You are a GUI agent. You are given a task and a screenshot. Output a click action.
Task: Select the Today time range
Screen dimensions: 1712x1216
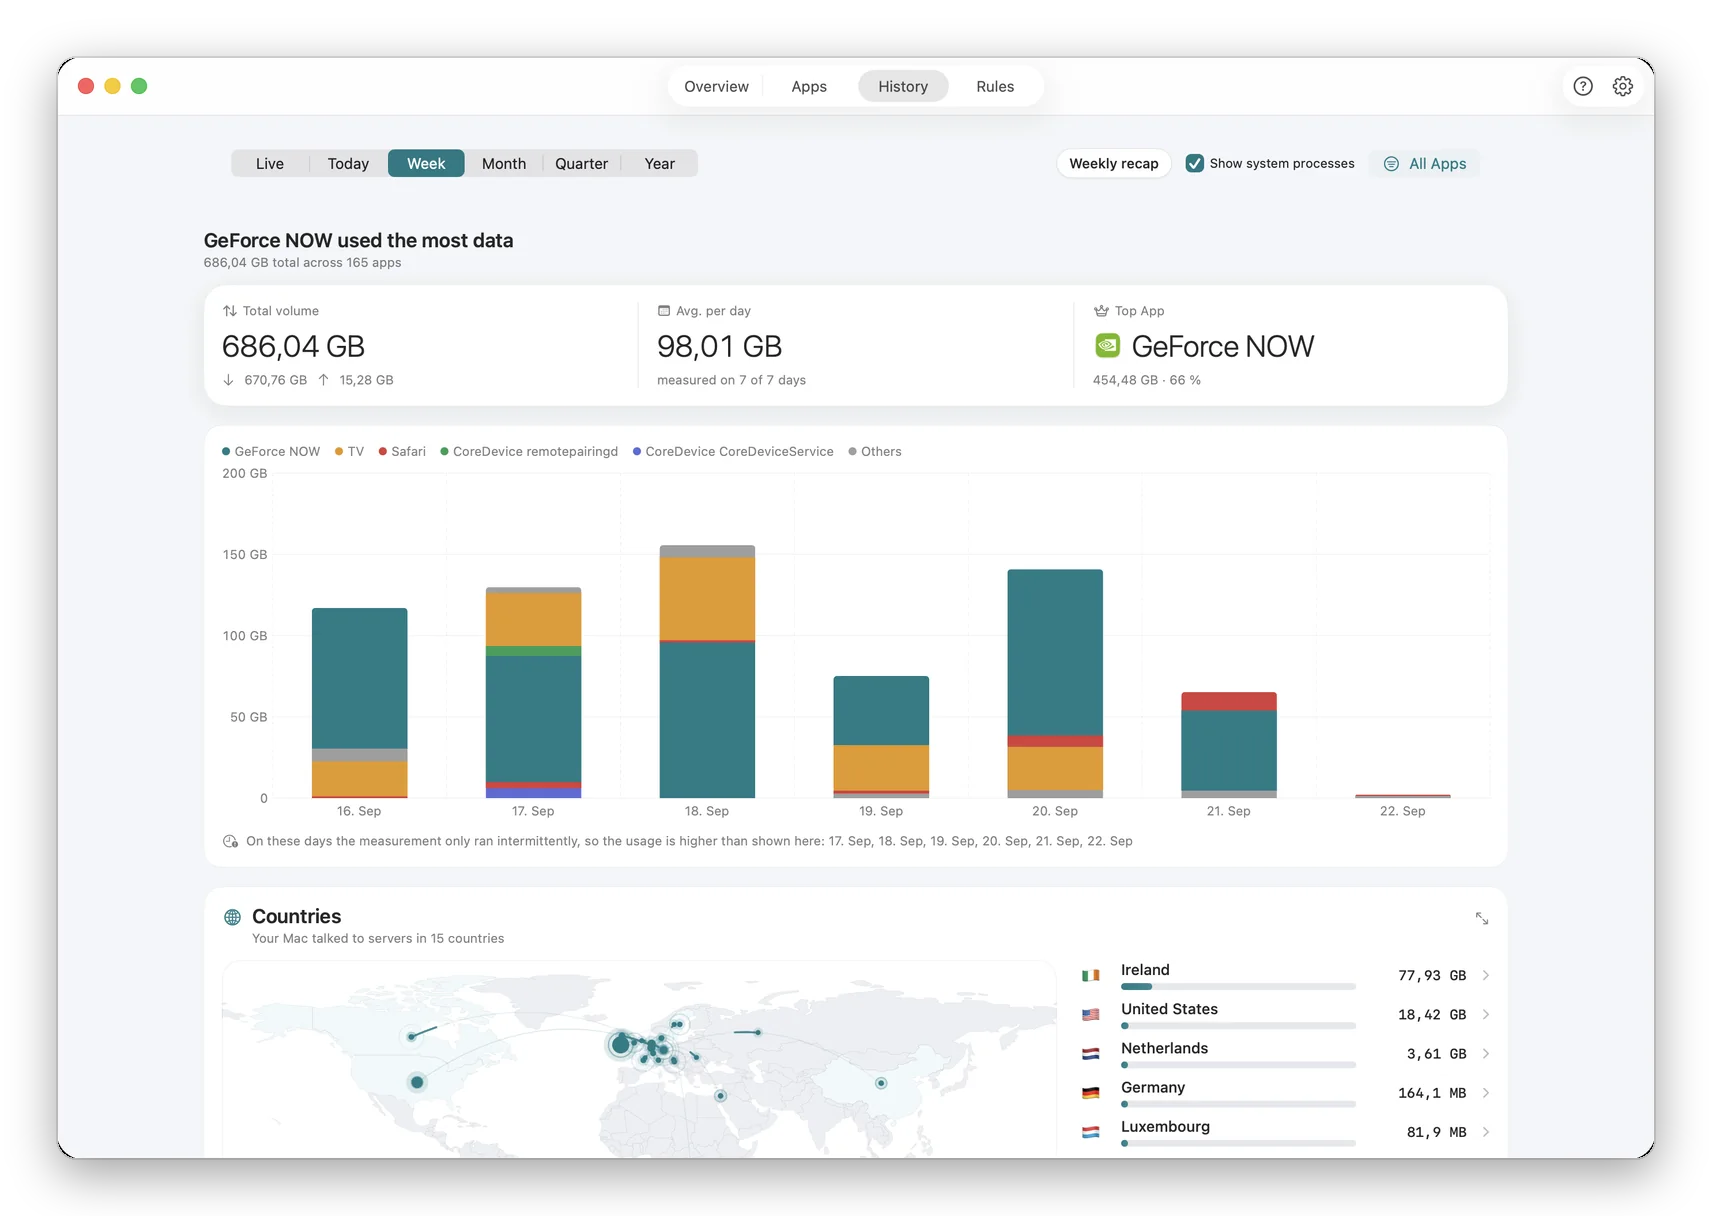(x=348, y=164)
